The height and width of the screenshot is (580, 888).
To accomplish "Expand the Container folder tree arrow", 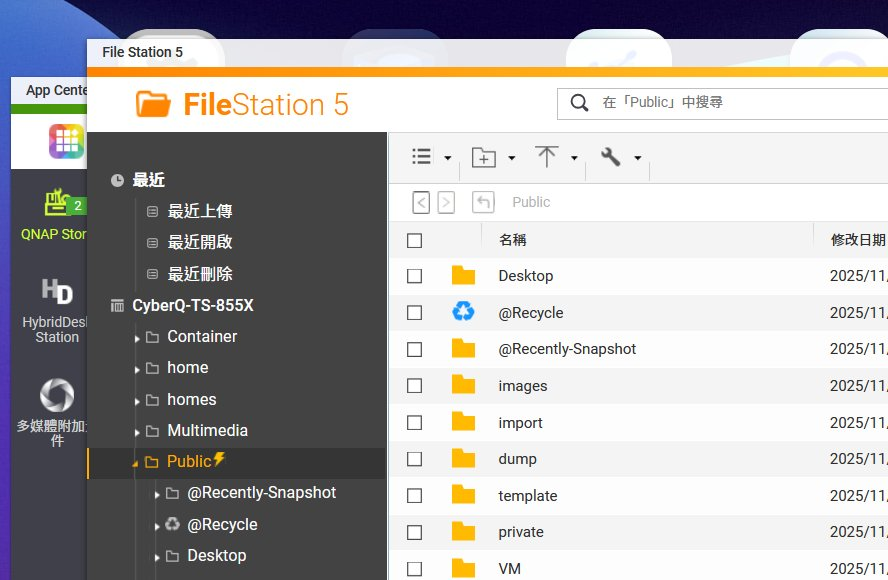I will point(138,338).
